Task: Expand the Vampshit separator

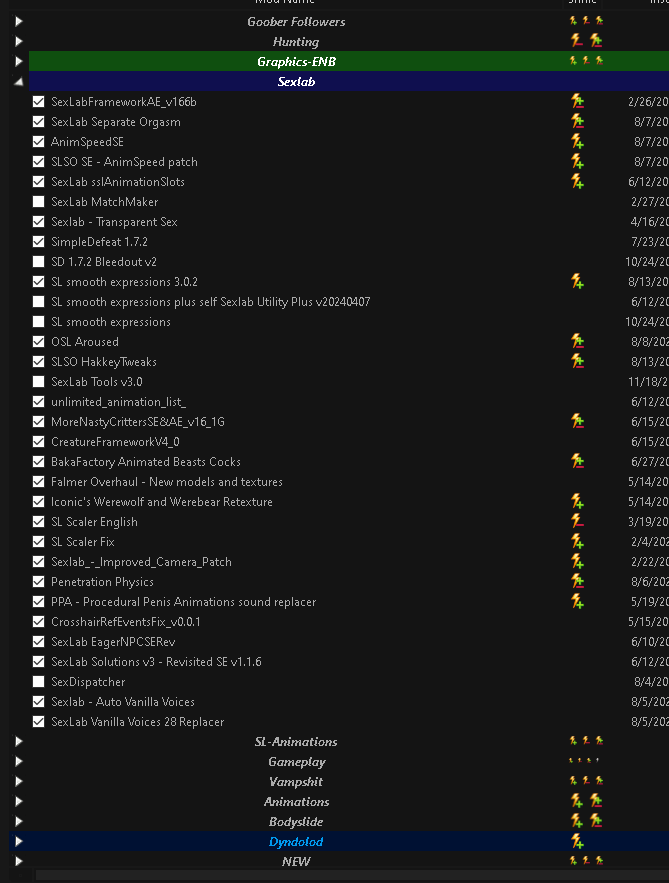Action: click(19, 782)
